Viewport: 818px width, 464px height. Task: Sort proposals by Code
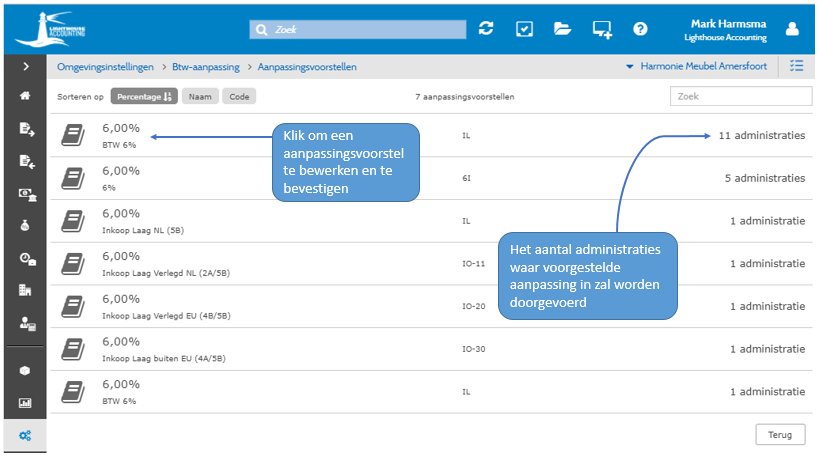click(x=239, y=96)
